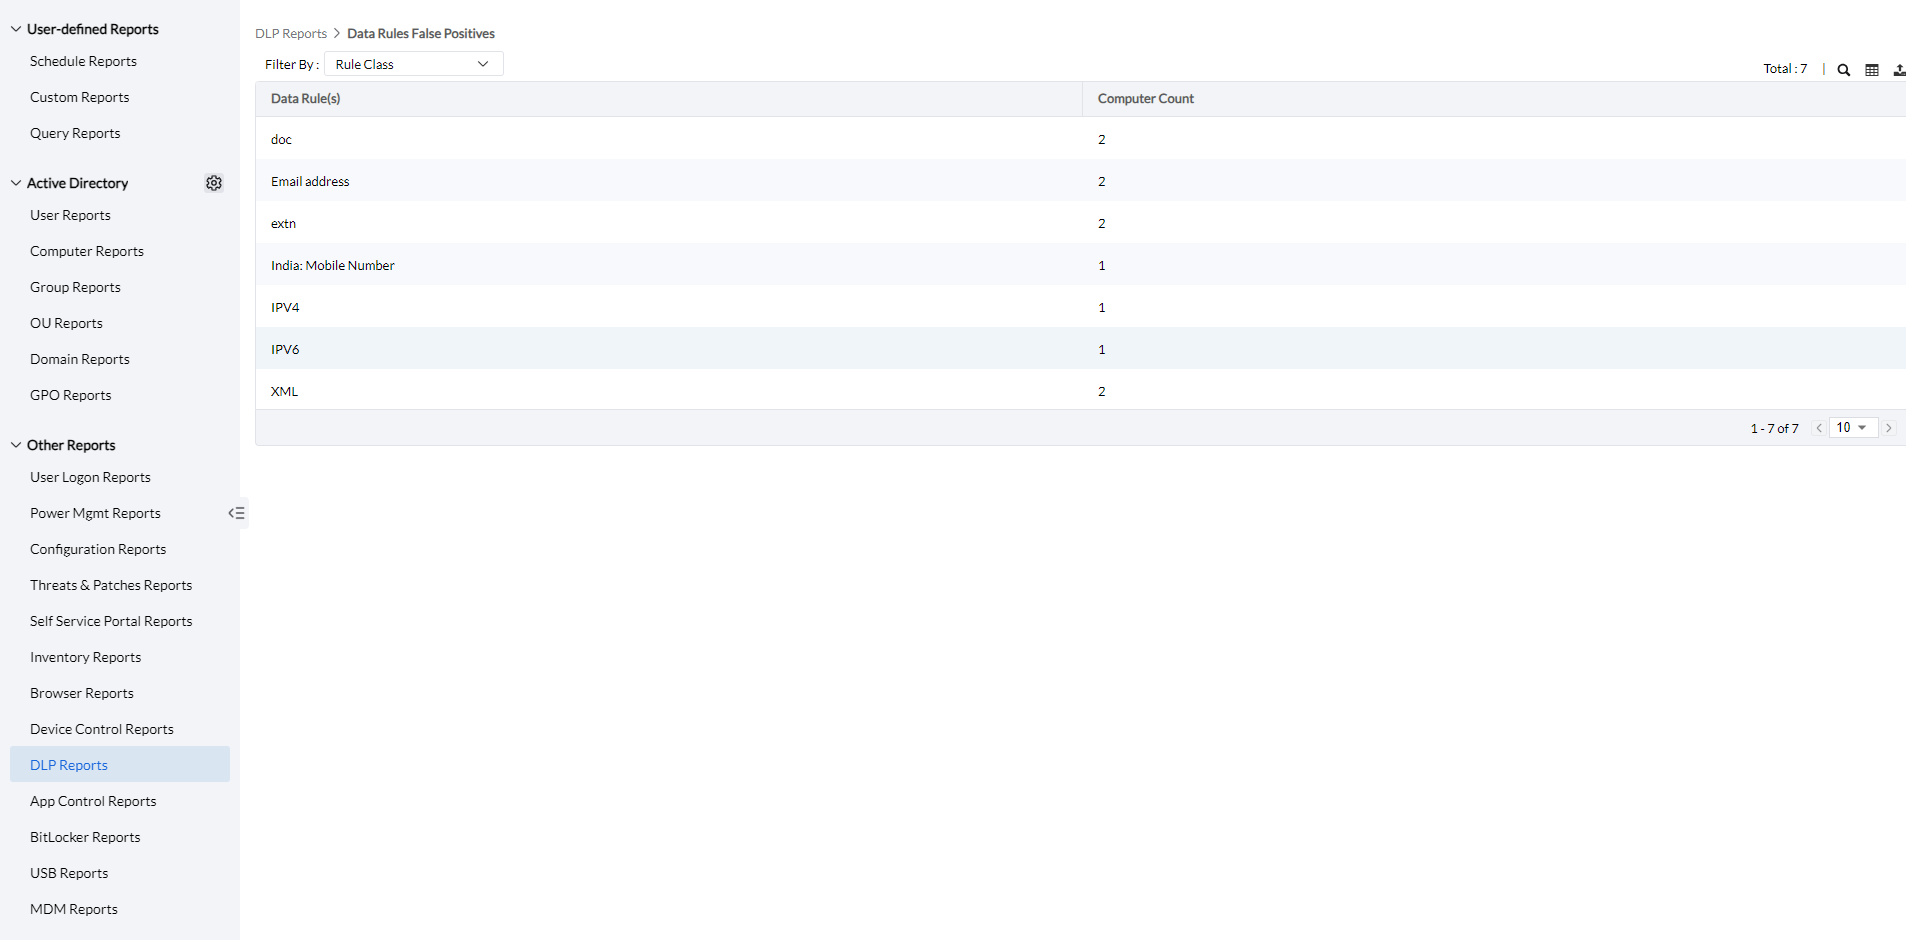
Task: Open Threats & Patches Reports
Action: click(111, 585)
